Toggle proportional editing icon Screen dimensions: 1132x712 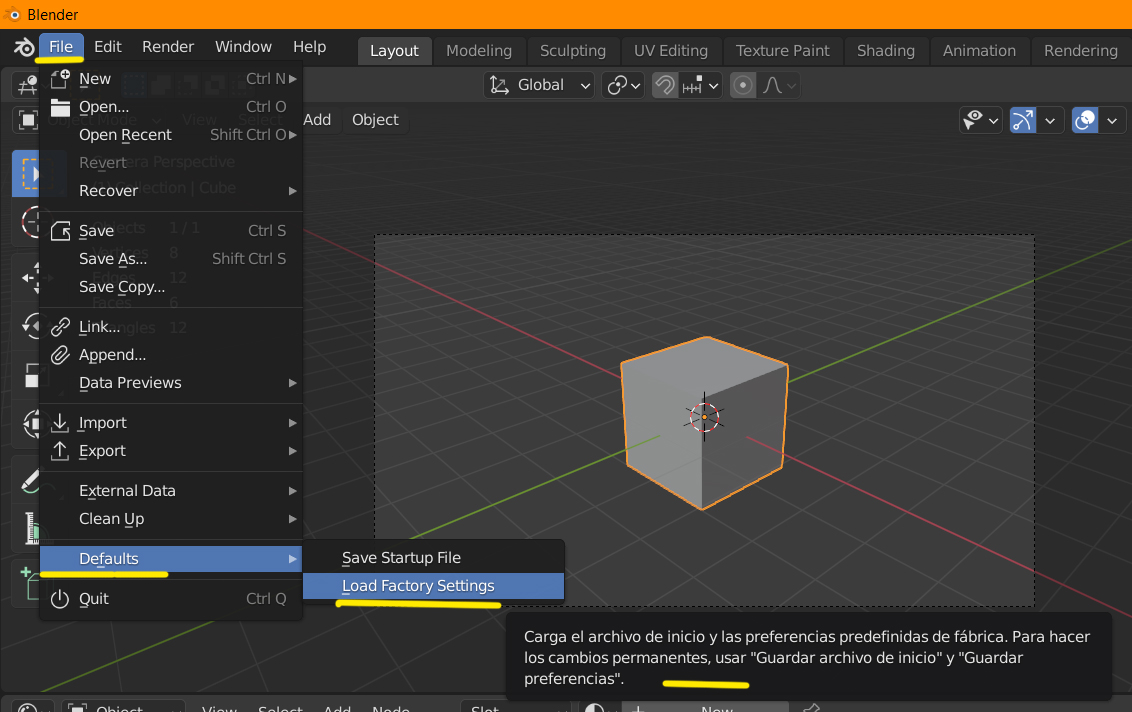(742, 85)
